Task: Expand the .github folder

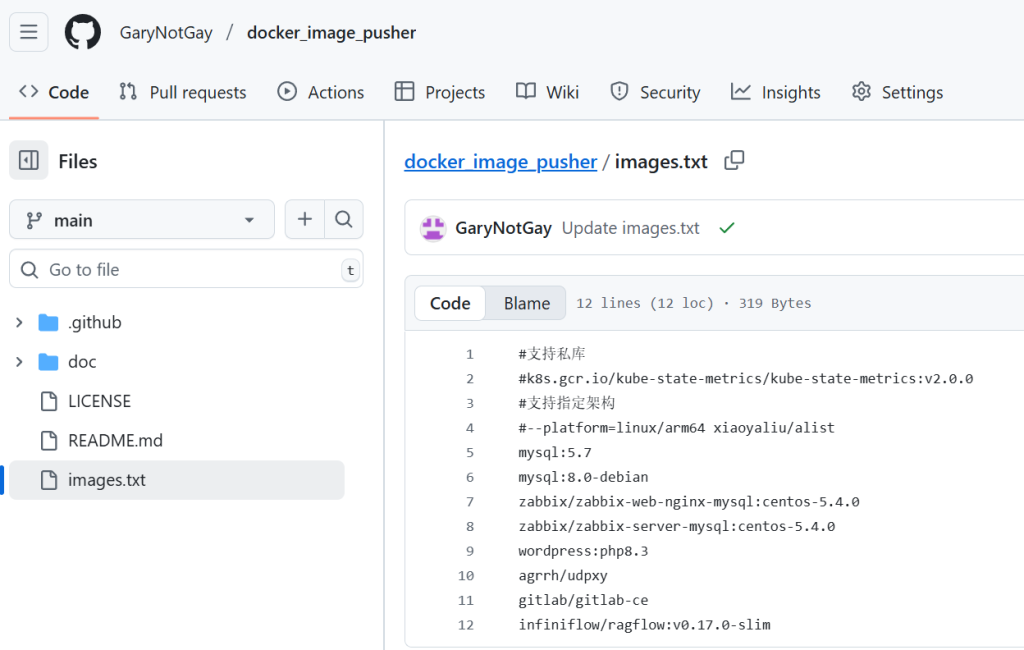Action: [x=19, y=323]
